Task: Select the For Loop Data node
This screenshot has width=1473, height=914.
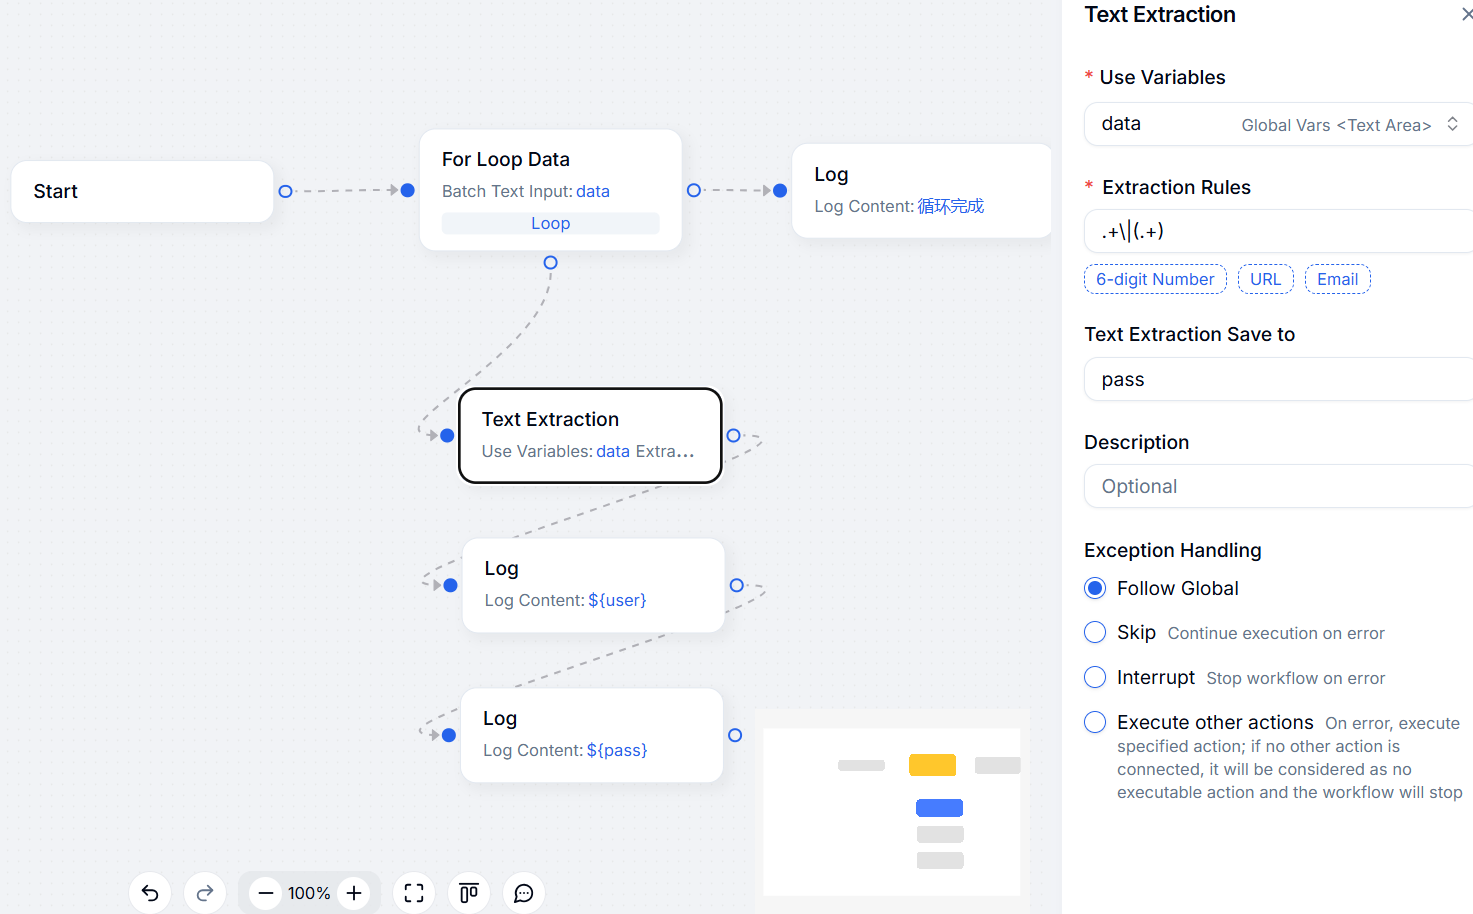Action: click(x=550, y=174)
